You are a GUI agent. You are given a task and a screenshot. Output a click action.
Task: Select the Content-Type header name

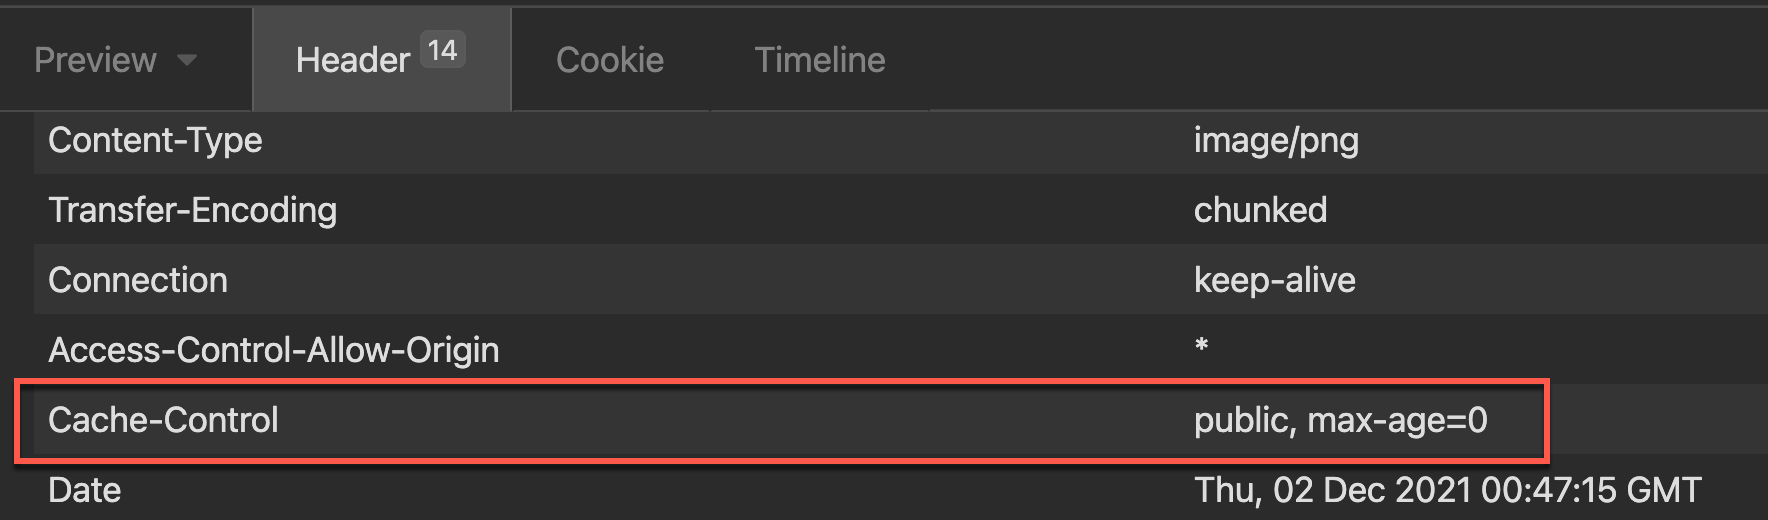[155, 141]
